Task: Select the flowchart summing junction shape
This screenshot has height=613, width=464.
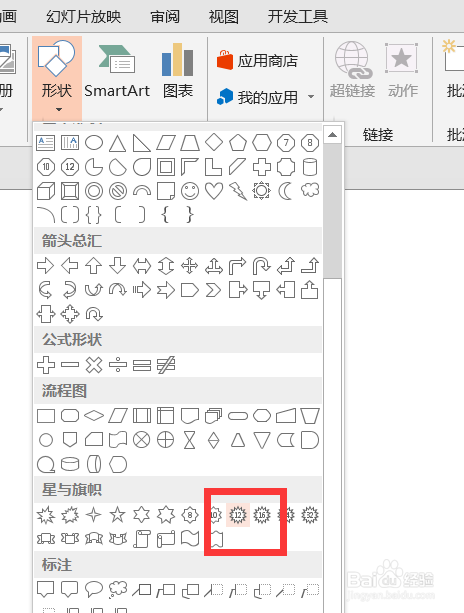Action: click(x=142, y=440)
